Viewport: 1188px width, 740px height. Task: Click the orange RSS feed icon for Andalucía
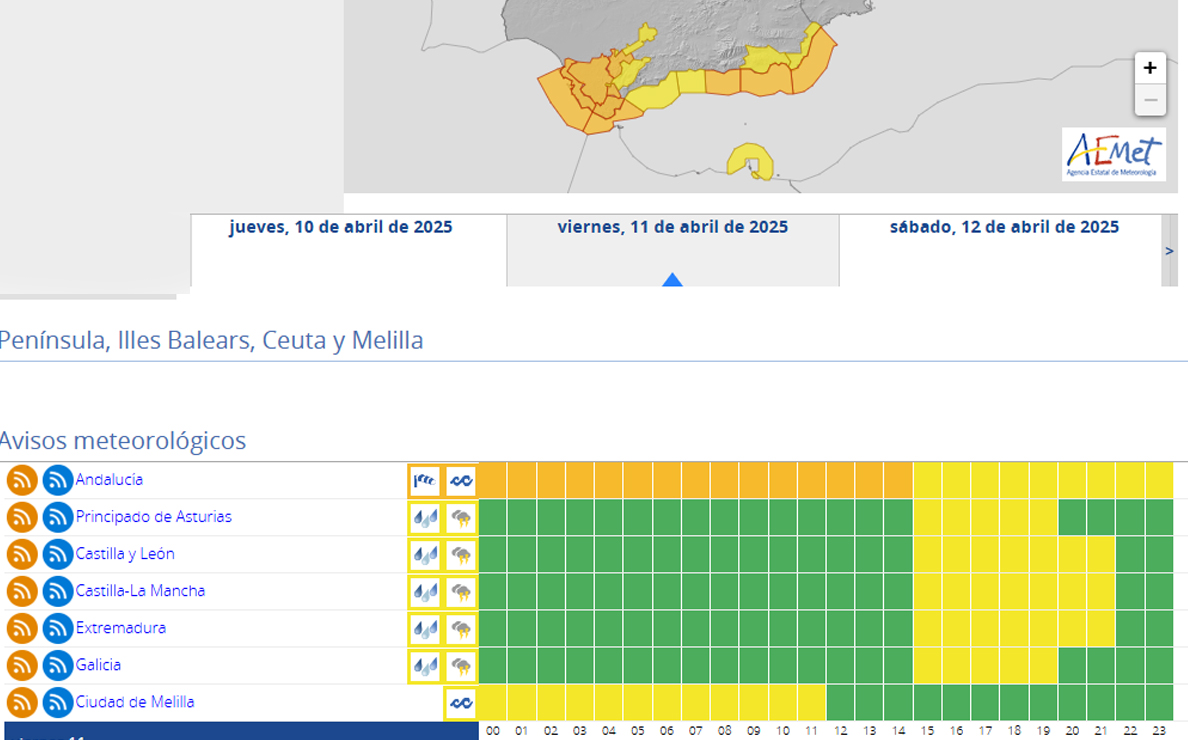point(22,480)
